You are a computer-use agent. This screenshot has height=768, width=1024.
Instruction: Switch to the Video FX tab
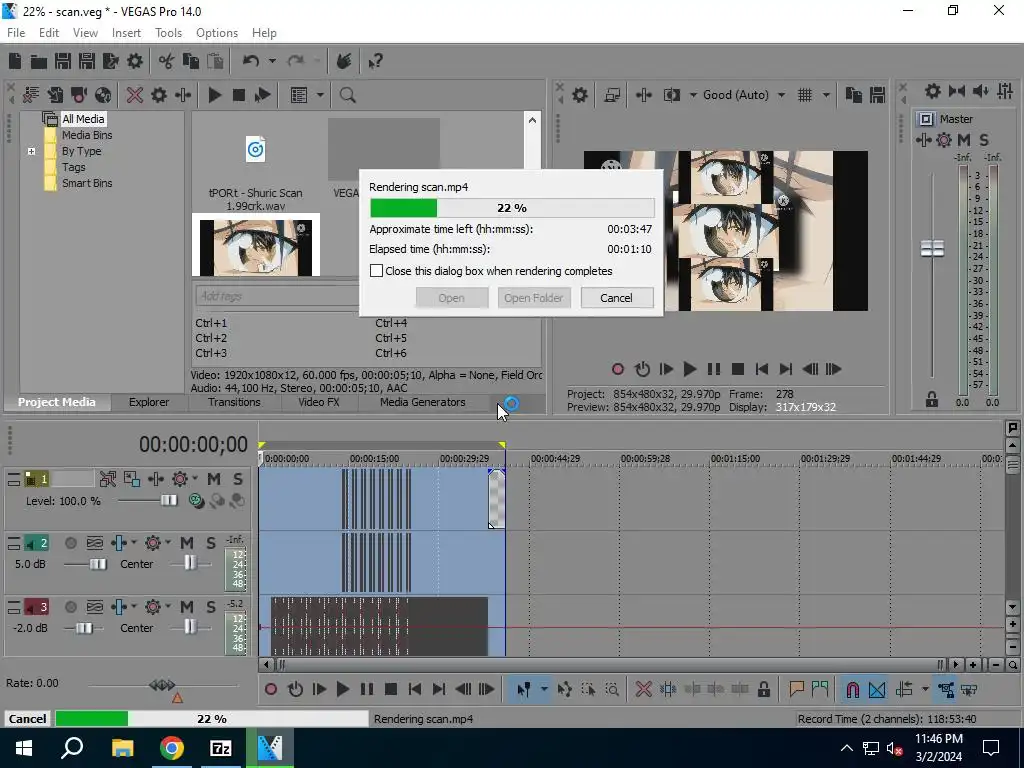[319, 402]
